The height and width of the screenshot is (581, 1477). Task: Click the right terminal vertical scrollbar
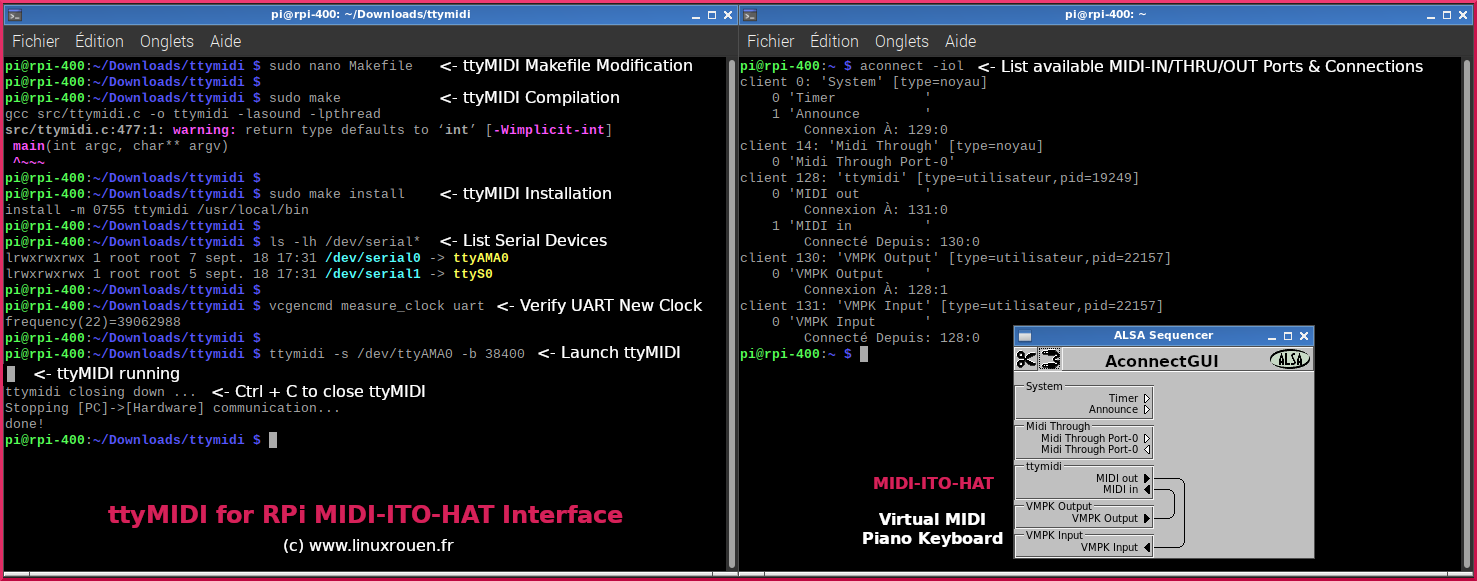[1469, 312]
